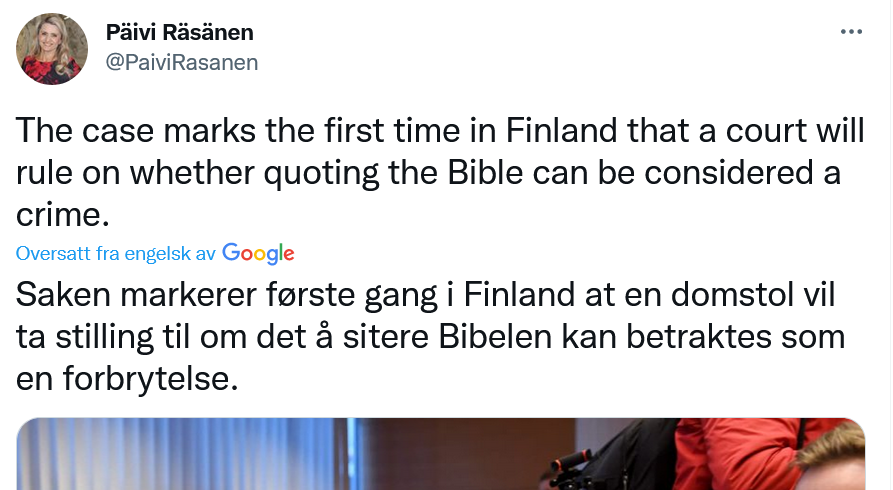Click 'Finland' in the first English line
The height and width of the screenshot is (490, 893).
562,130
